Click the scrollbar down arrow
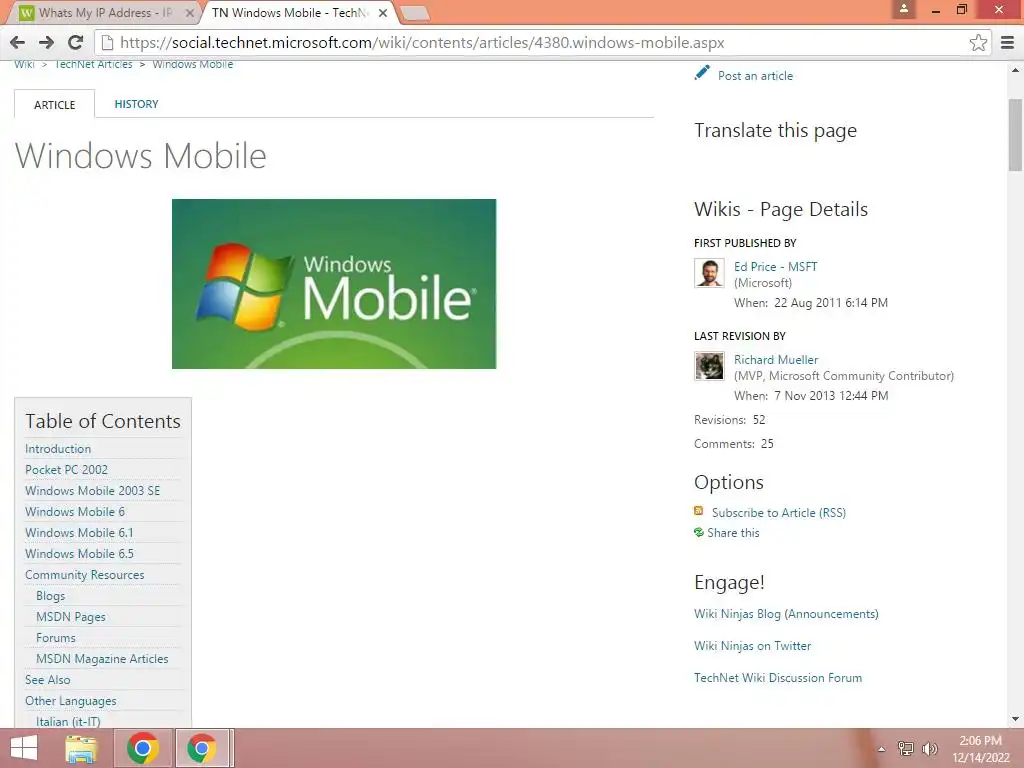The width and height of the screenshot is (1024, 768). click(x=1016, y=720)
